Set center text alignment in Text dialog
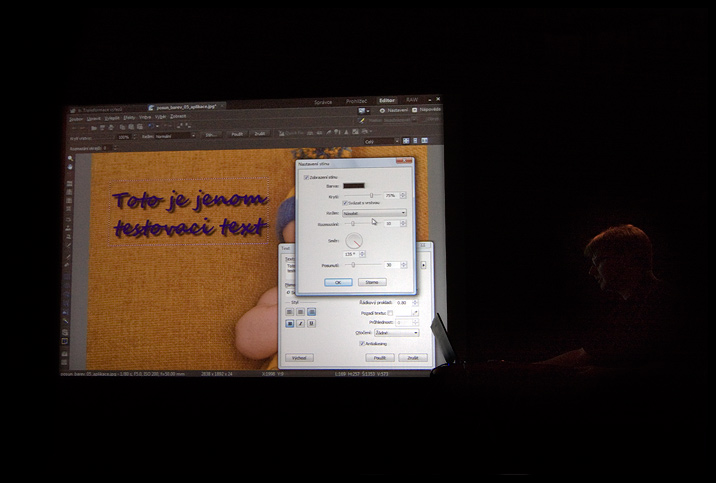716x483 pixels. point(300,312)
